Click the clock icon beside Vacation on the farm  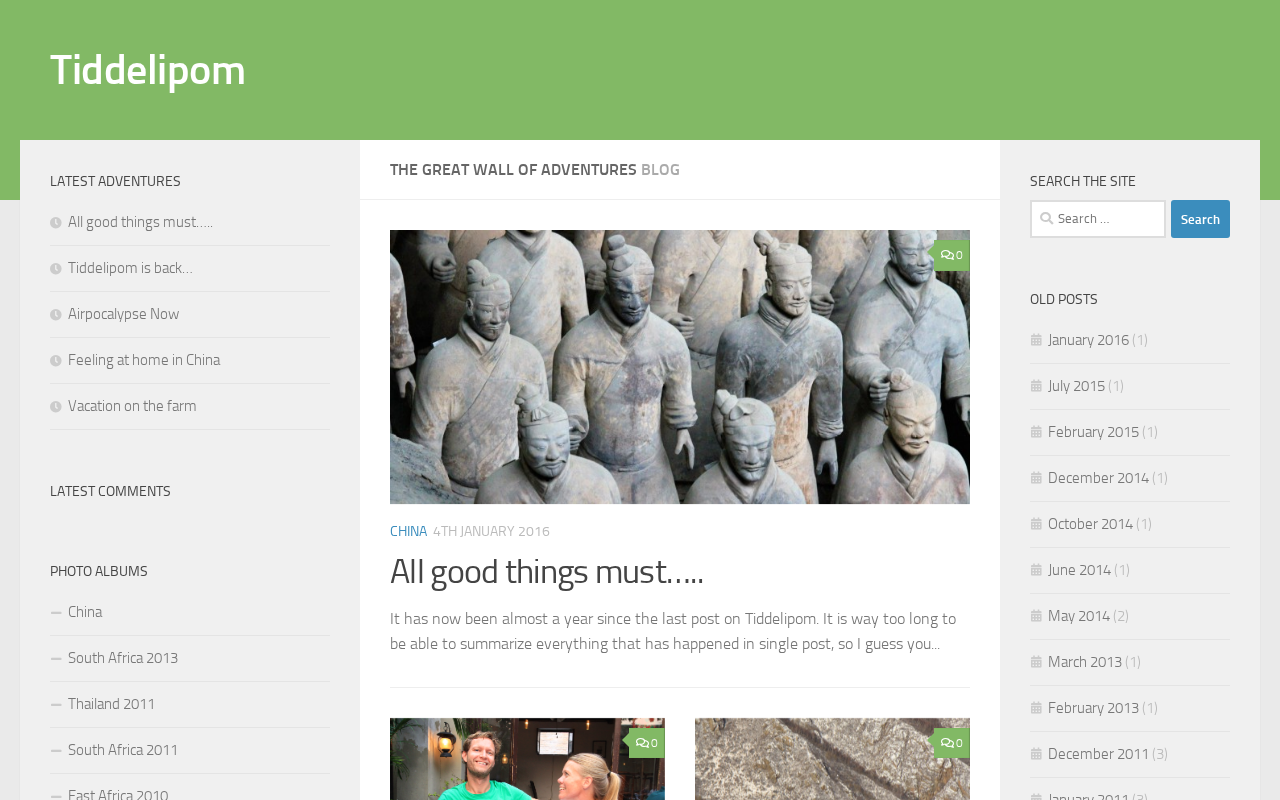[56, 407]
